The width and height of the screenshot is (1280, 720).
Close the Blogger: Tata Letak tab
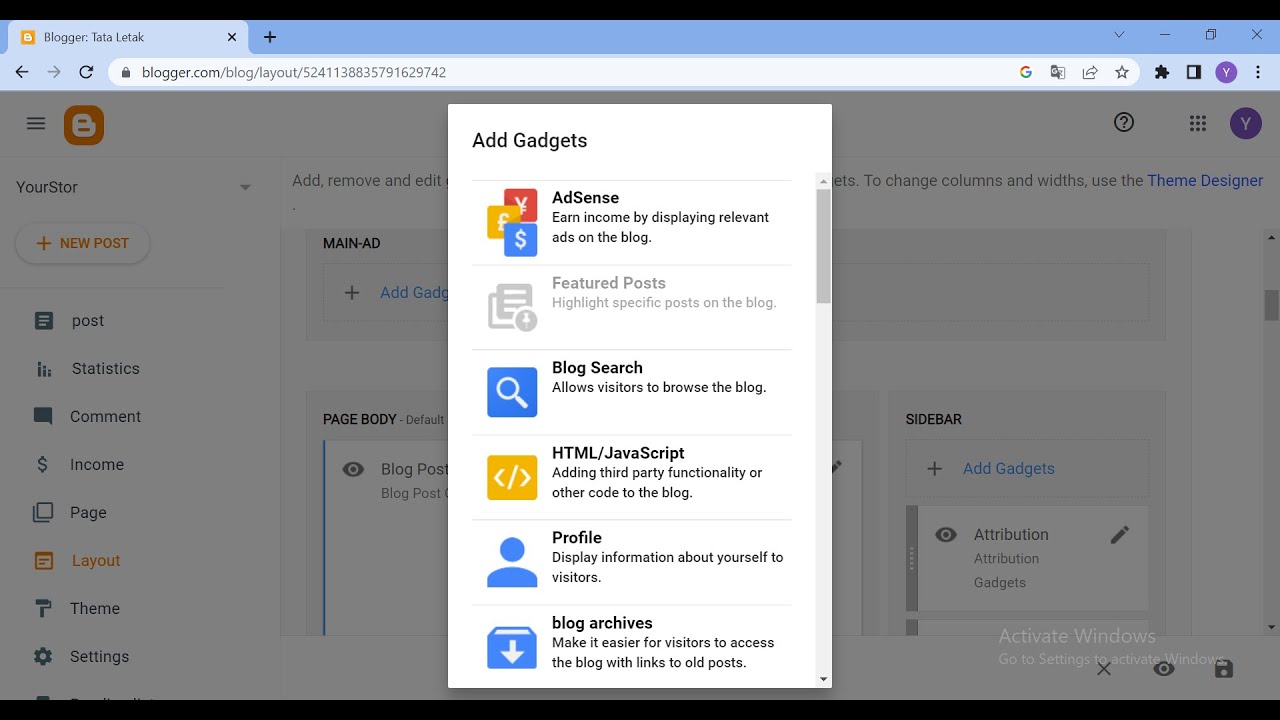[x=232, y=37]
